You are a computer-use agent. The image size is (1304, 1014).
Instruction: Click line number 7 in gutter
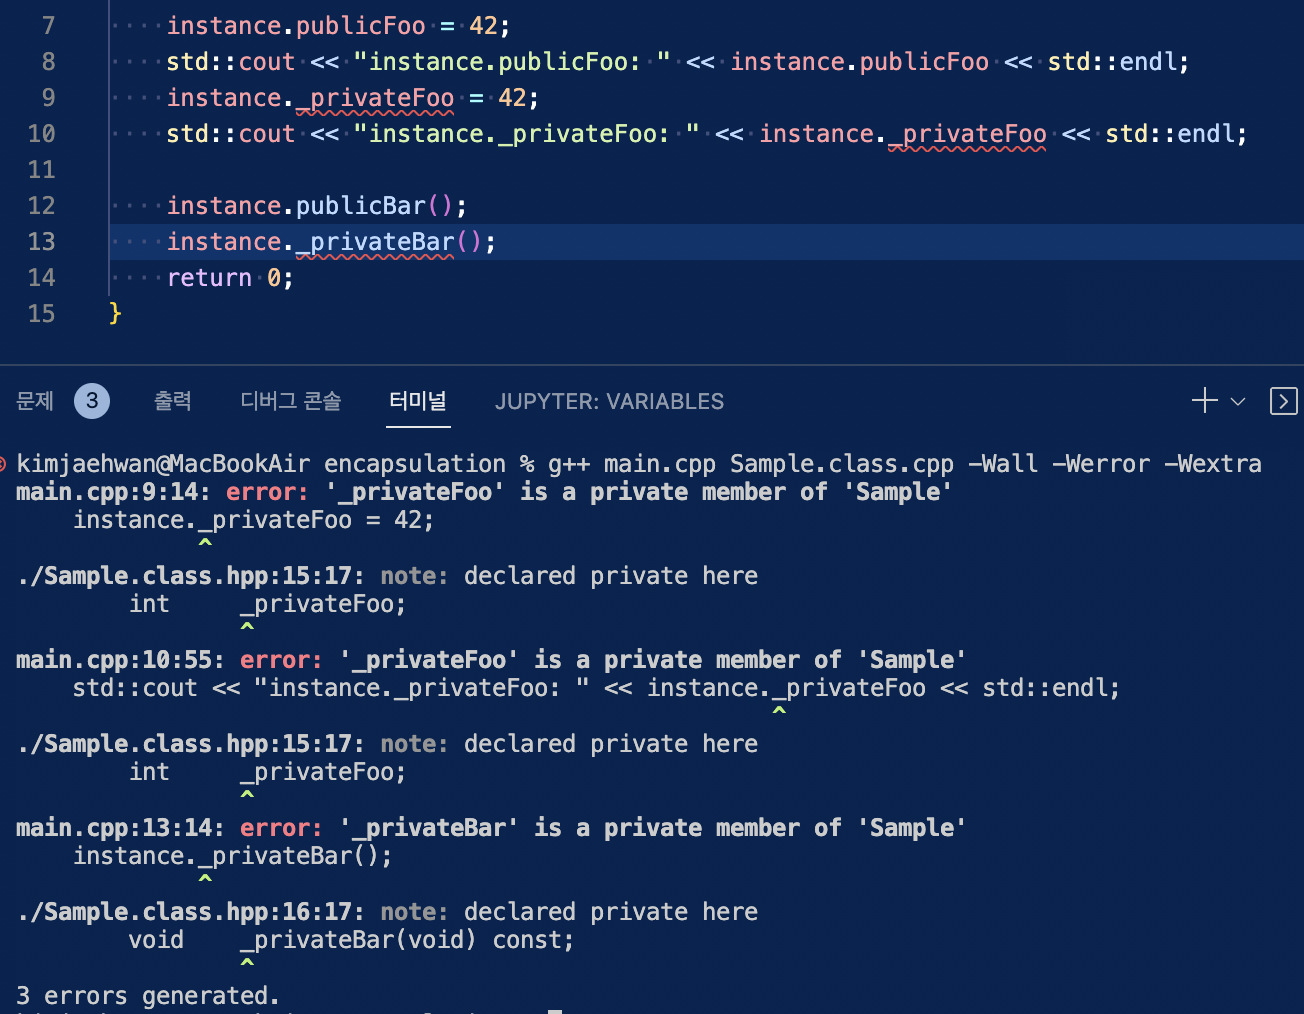(48, 25)
